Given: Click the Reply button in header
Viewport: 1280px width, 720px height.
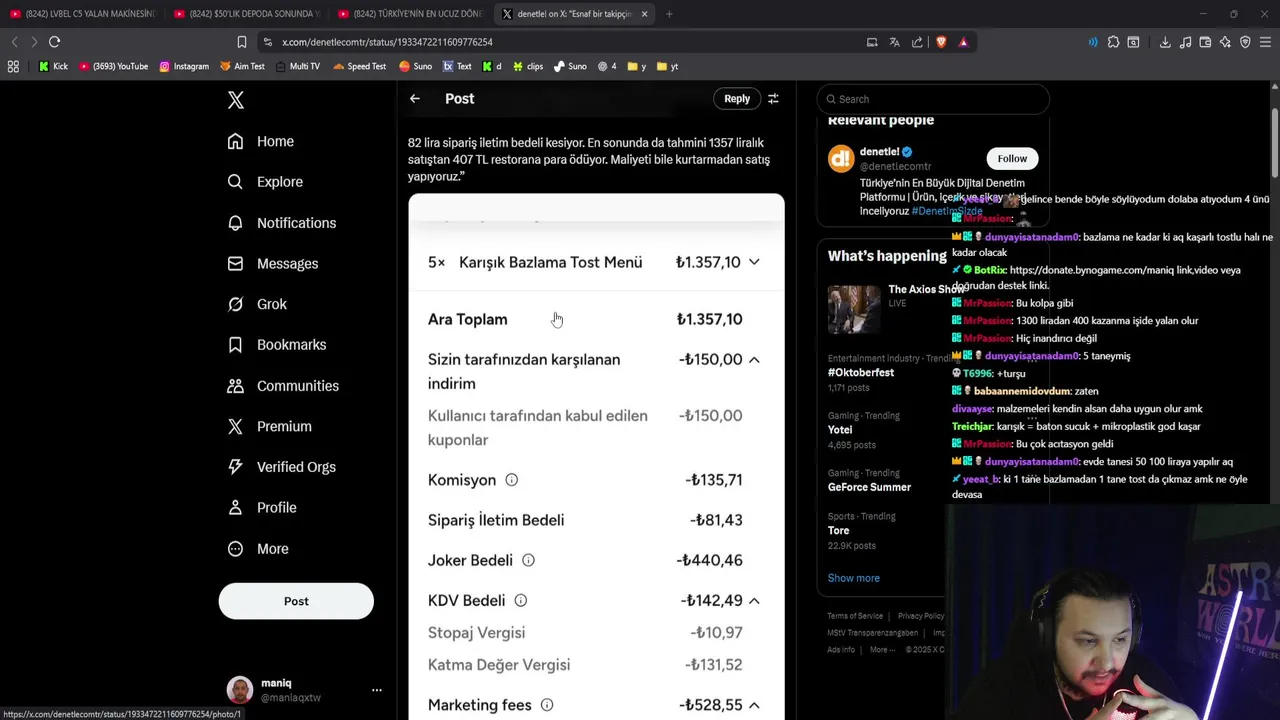Looking at the screenshot, I should click(737, 99).
